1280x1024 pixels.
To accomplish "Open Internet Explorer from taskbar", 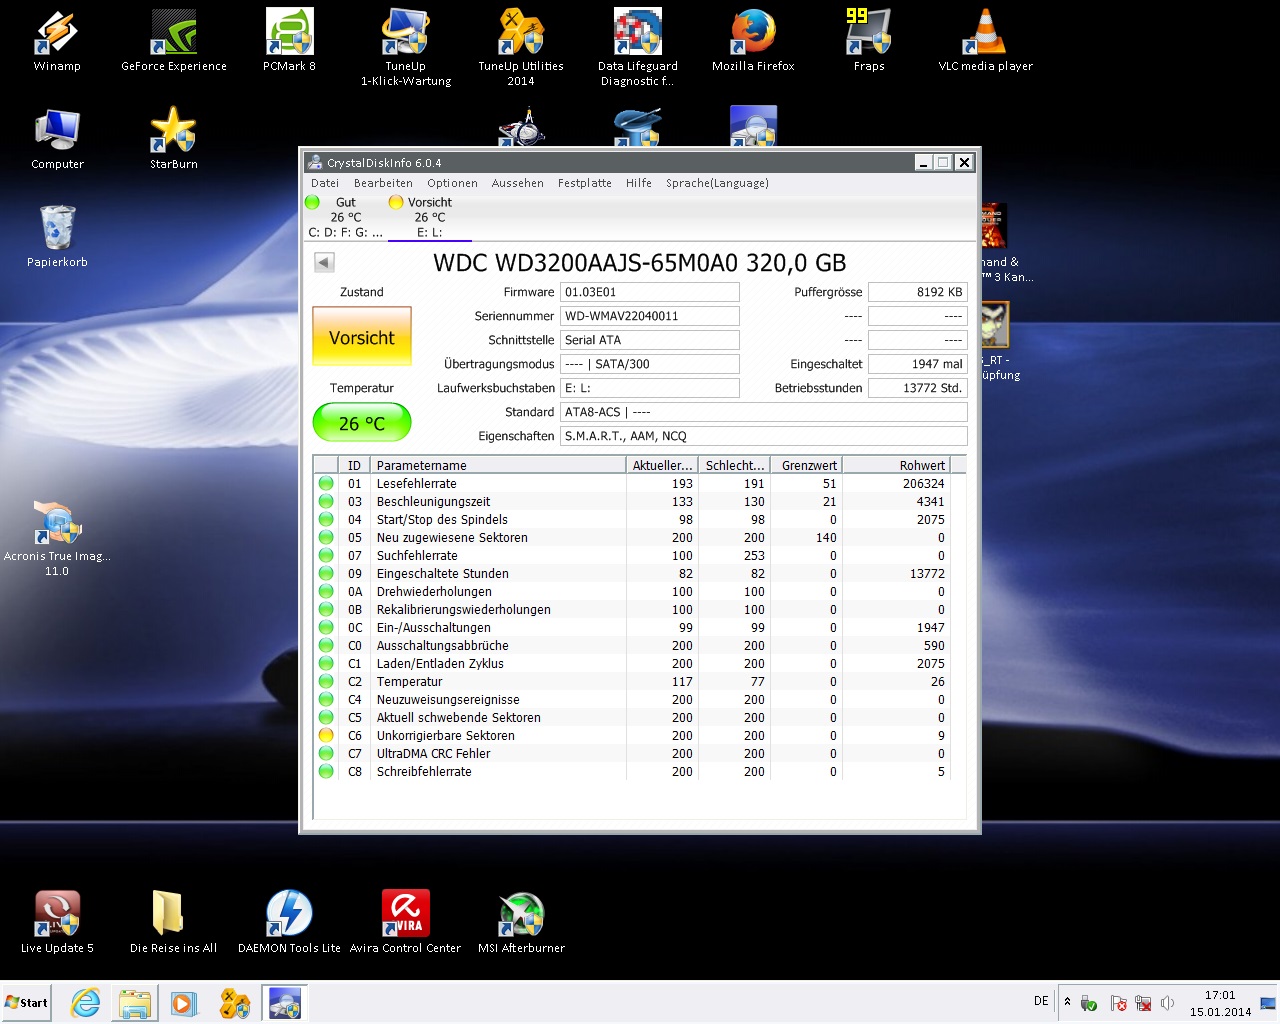I will pos(86,1003).
